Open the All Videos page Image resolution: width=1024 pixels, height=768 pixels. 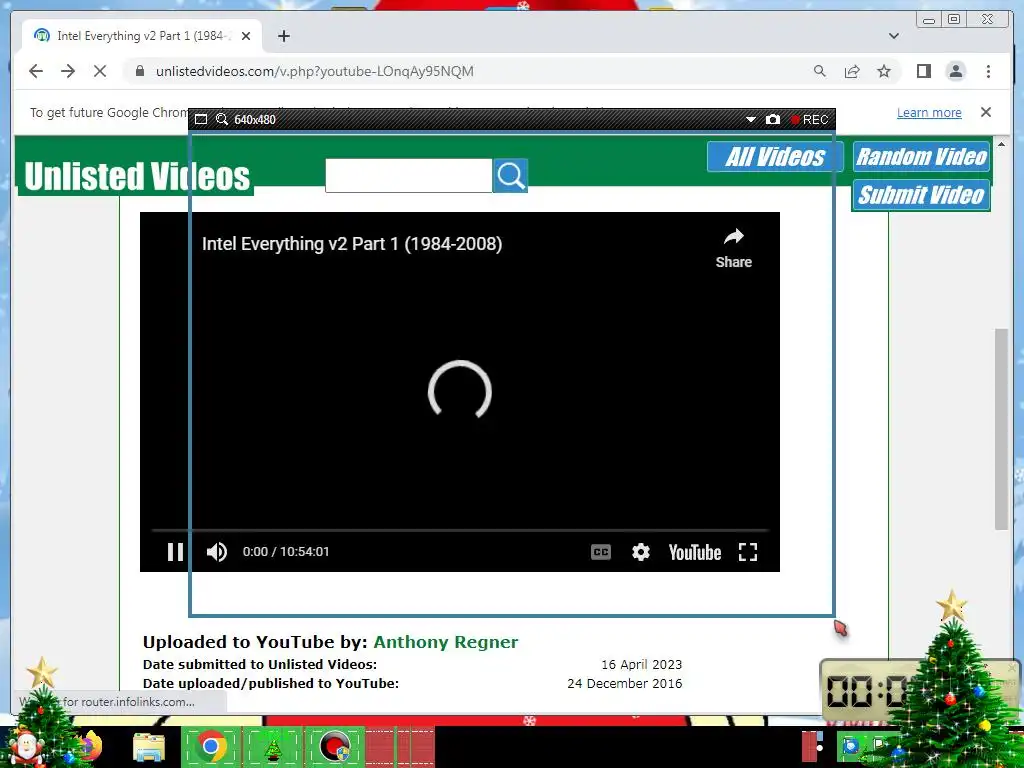click(x=775, y=157)
